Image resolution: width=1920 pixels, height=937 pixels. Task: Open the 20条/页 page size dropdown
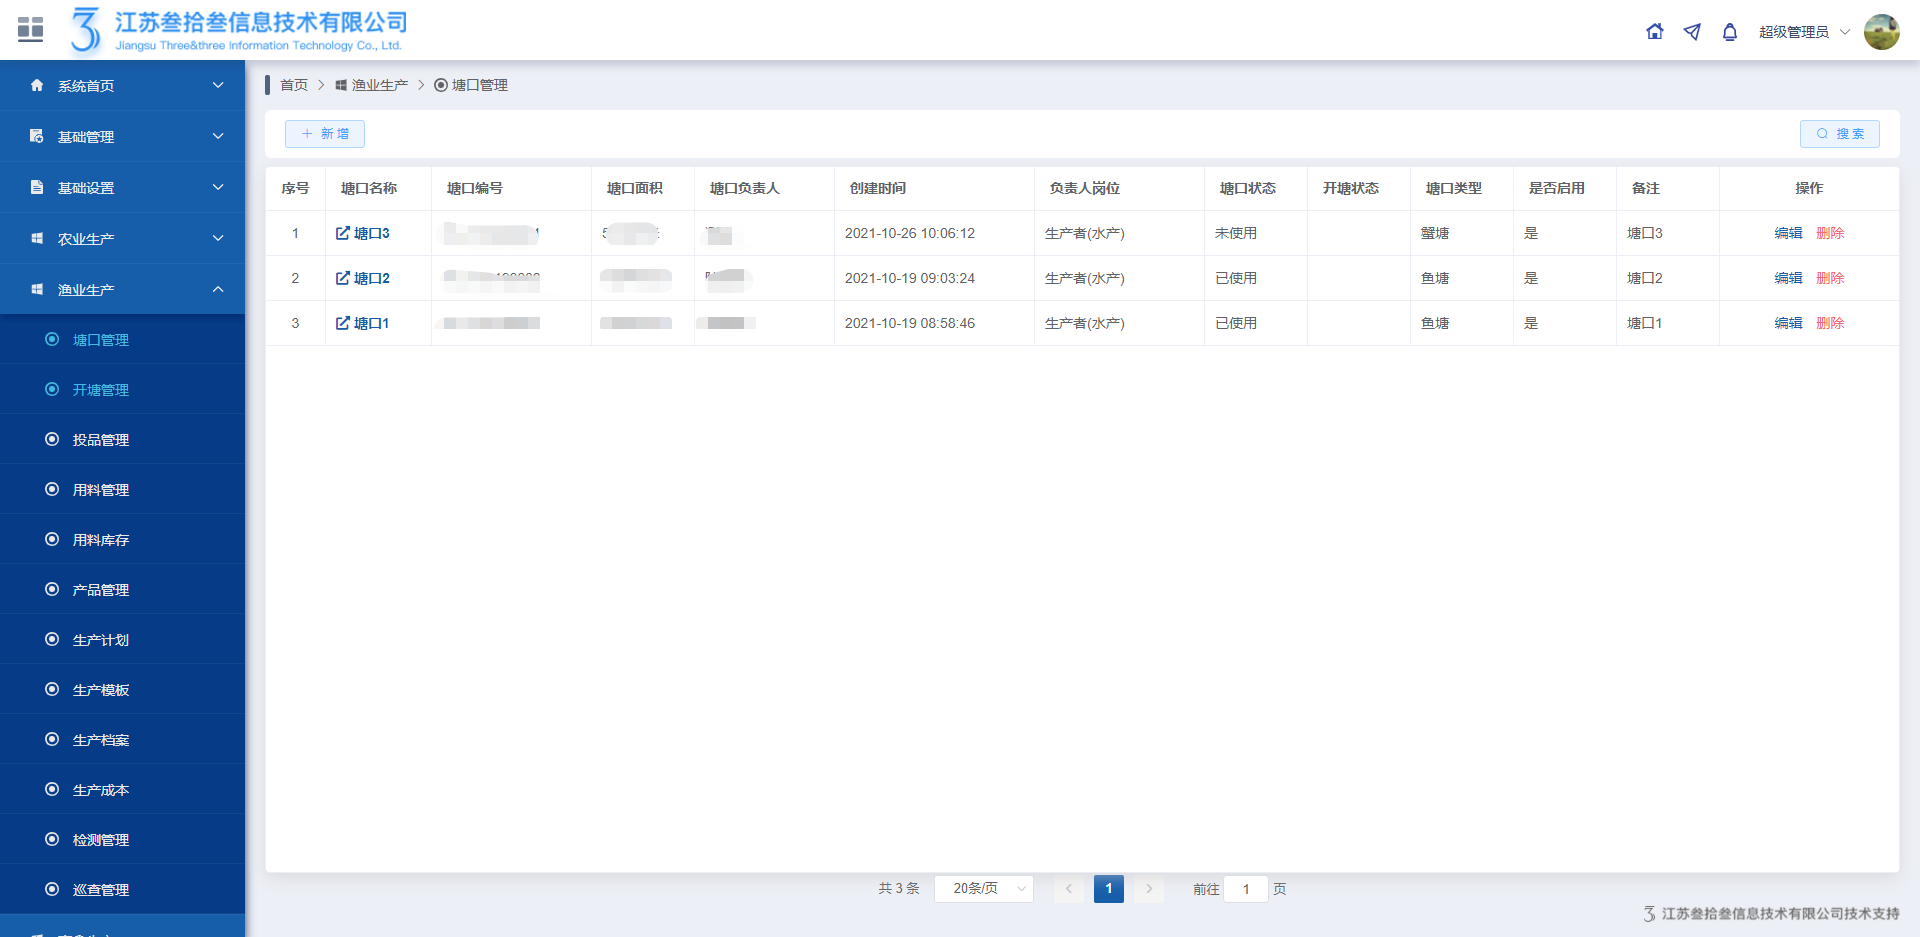pyautogui.click(x=983, y=889)
